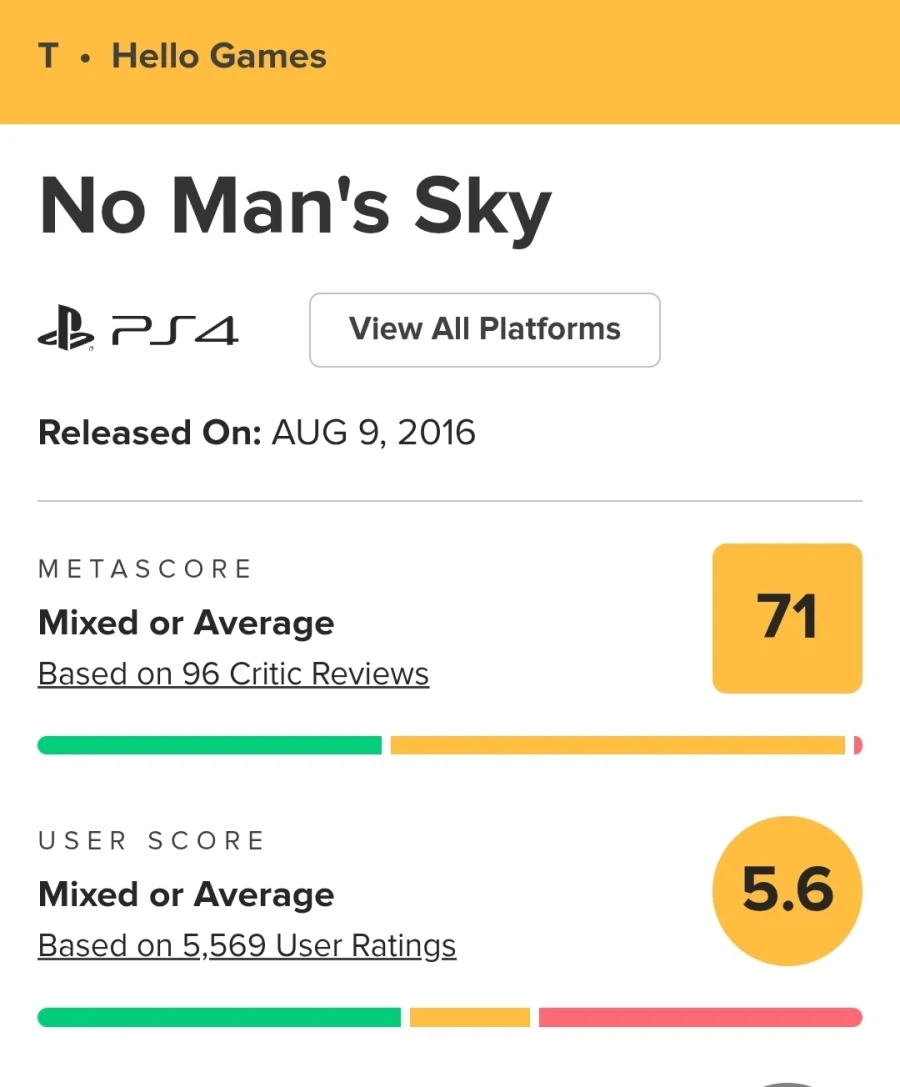Image resolution: width=900 pixels, height=1087 pixels.
Task: Click the 5.6 user score circle
Action: coord(787,890)
